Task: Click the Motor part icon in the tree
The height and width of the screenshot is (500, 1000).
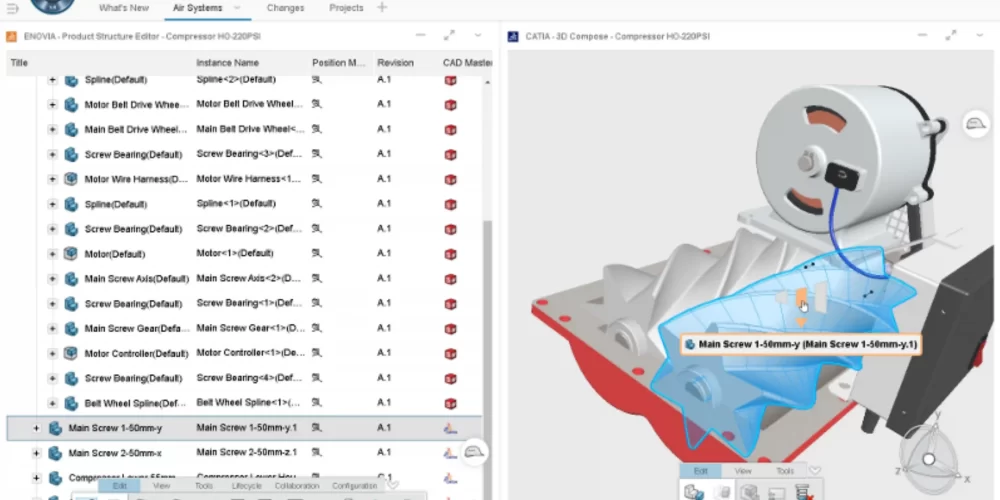Action: click(71, 254)
